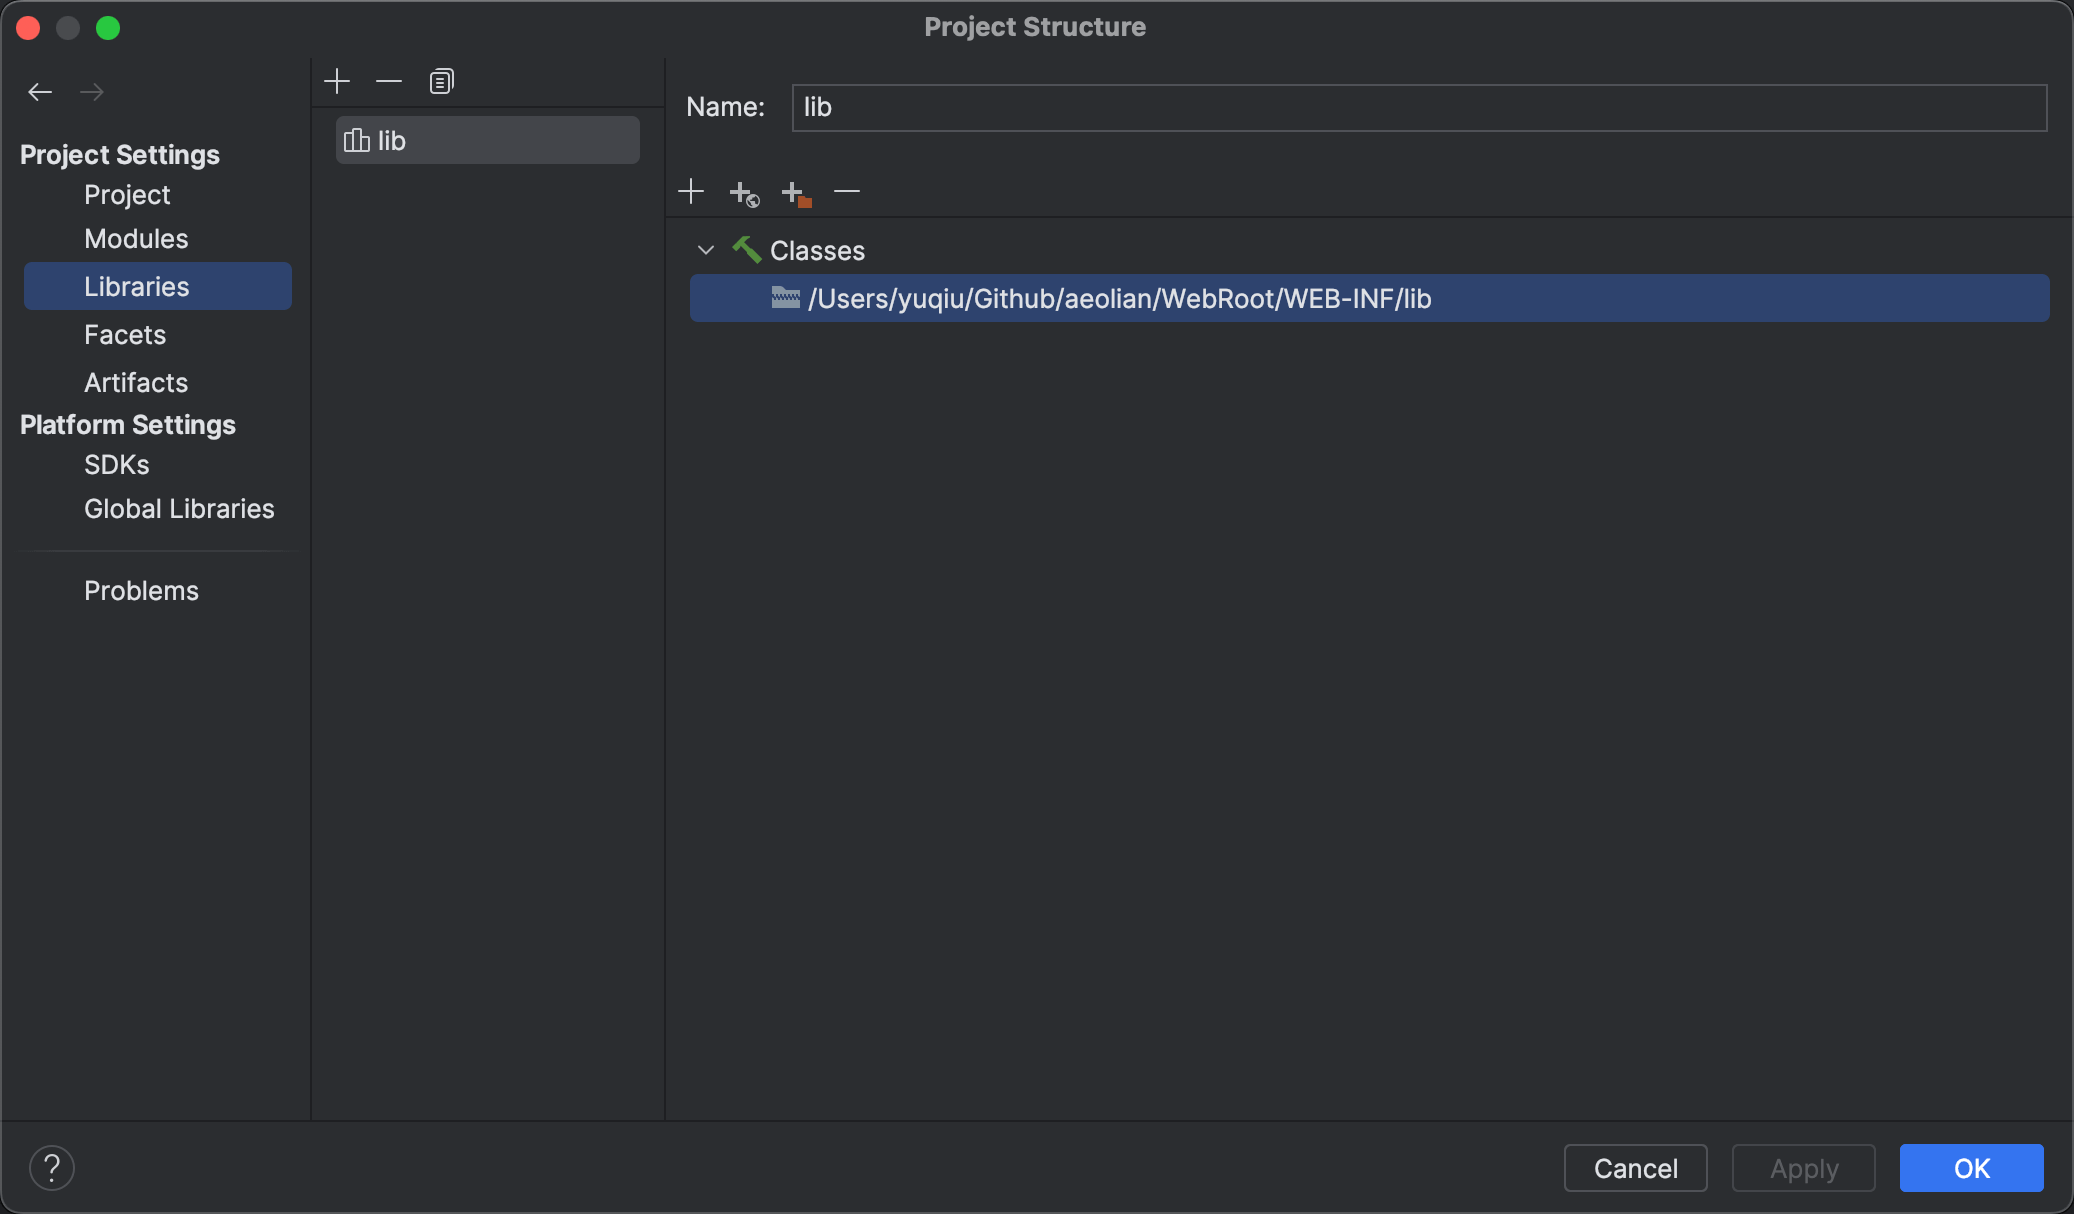The height and width of the screenshot is (1214, 2074).
Task: Click the forward navigation arrow
Action: [91, 91]
